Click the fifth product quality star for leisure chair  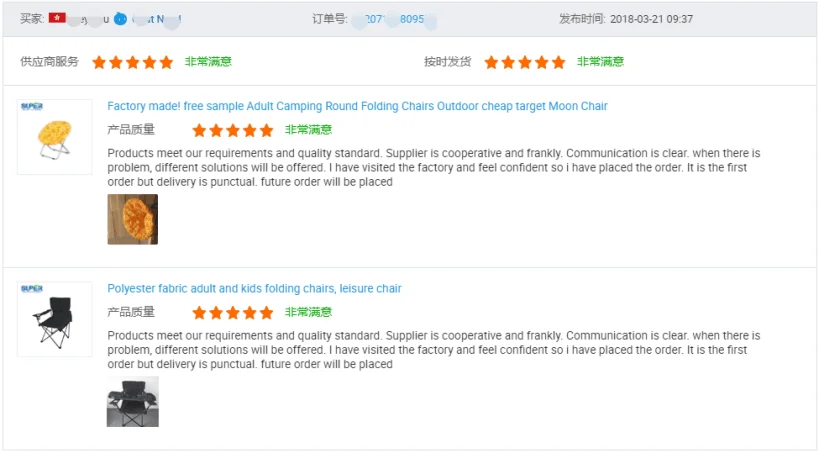[x=266, y=313]
